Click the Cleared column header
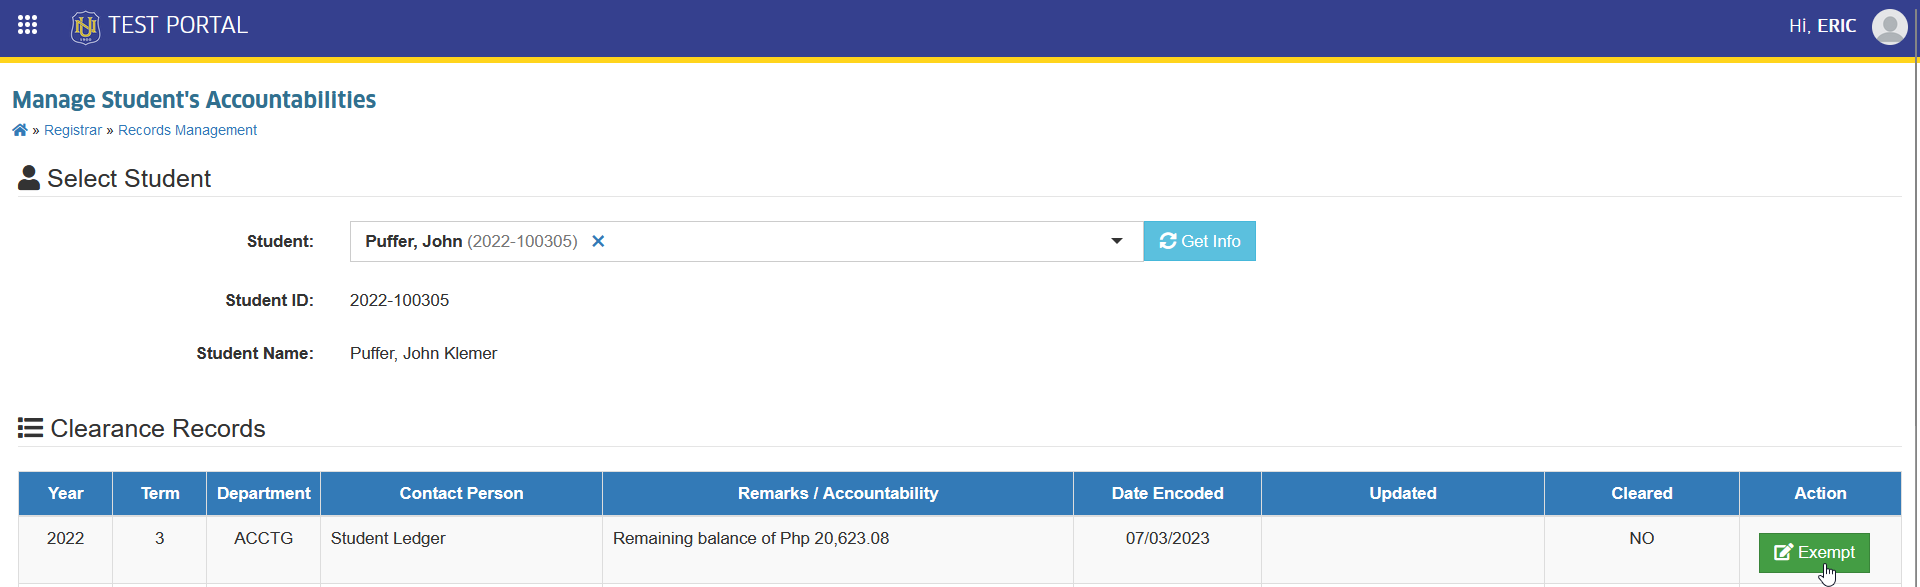The image size is (1920, 587). pyautogui.click(x=1642, y=493)
